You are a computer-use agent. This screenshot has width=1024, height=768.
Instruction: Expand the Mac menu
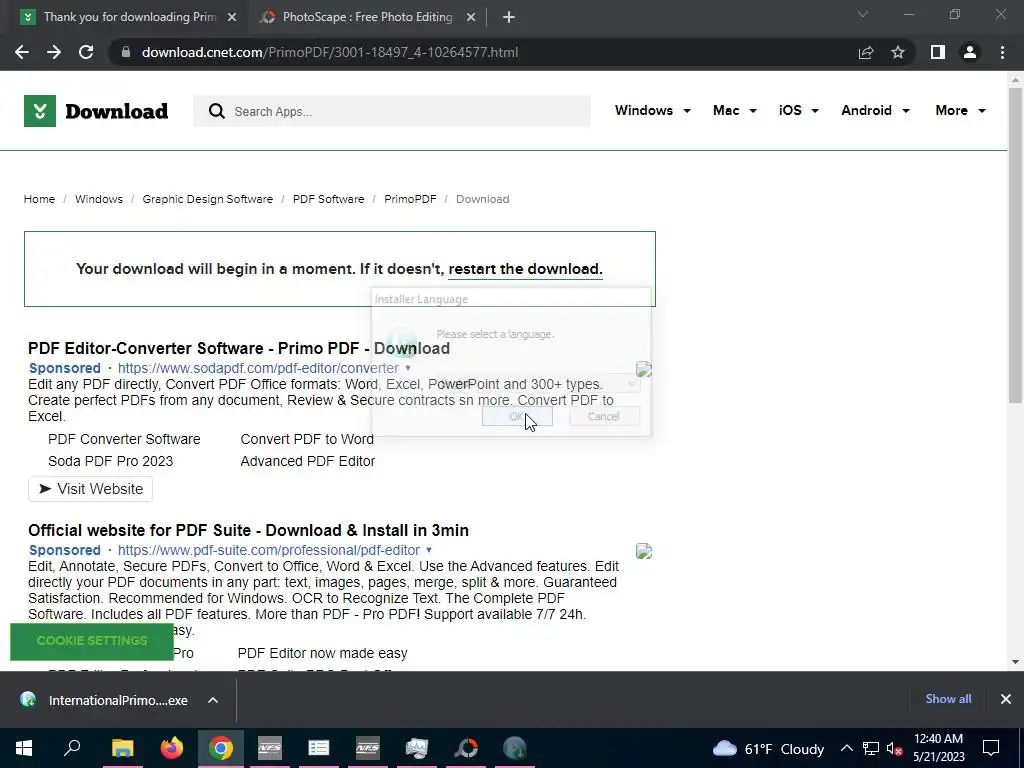pyautogui.click(x=735, y=110)
